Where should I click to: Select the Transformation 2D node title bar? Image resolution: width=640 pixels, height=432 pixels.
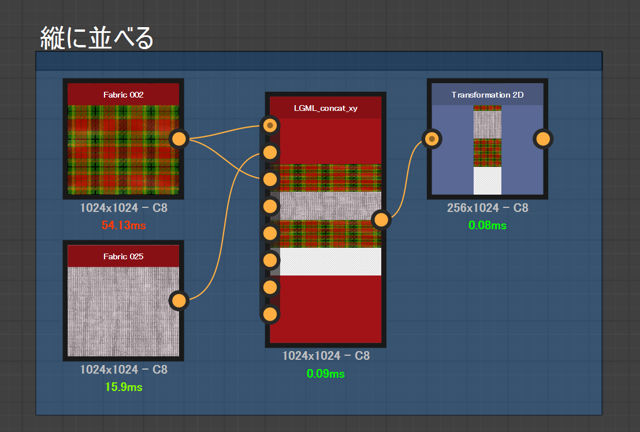coord(487,94)
